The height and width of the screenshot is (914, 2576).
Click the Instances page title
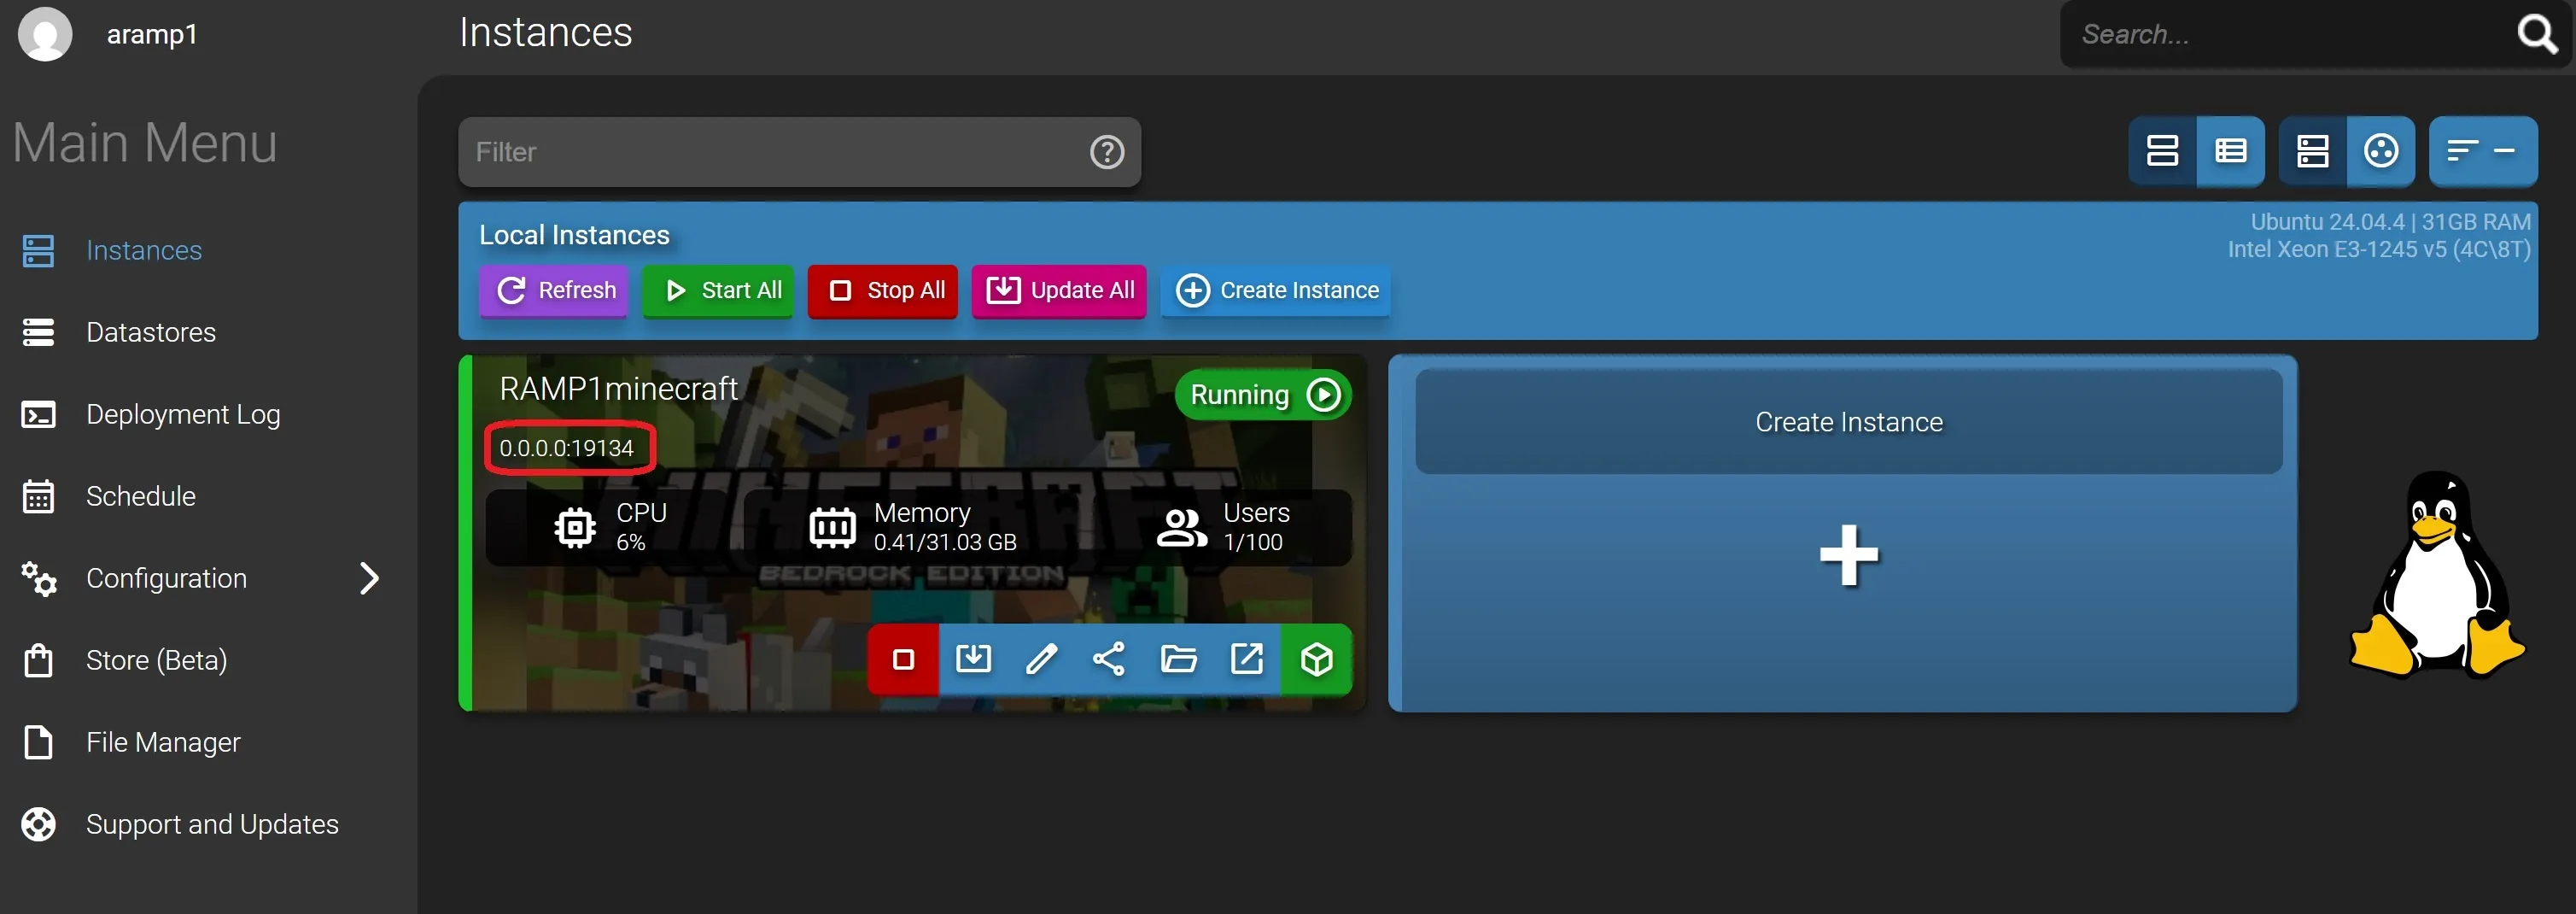[x=546, y=32]
